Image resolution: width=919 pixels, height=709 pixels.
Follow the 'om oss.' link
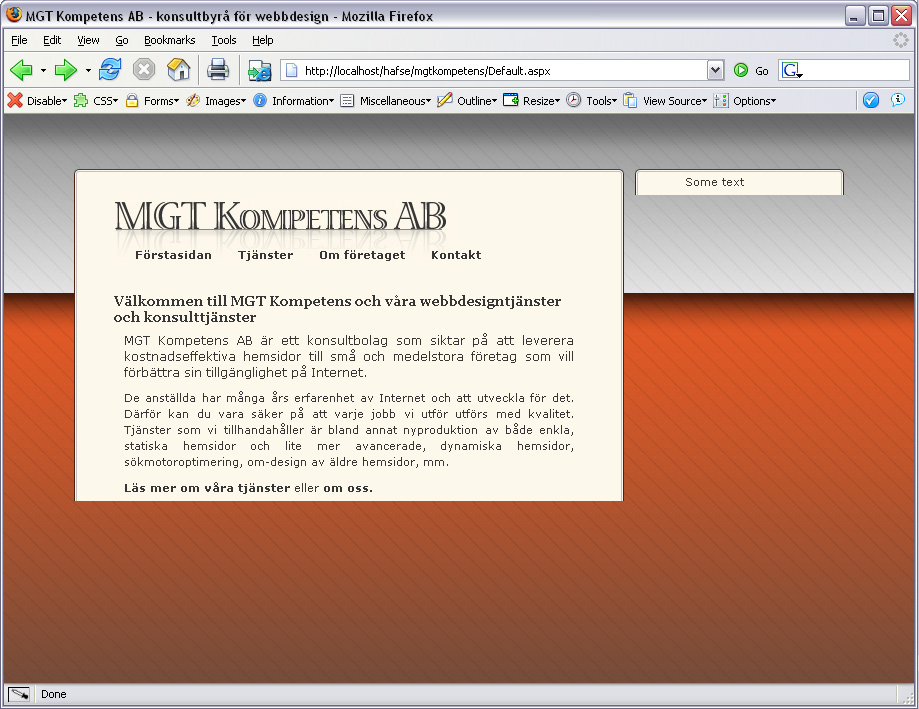348,488
